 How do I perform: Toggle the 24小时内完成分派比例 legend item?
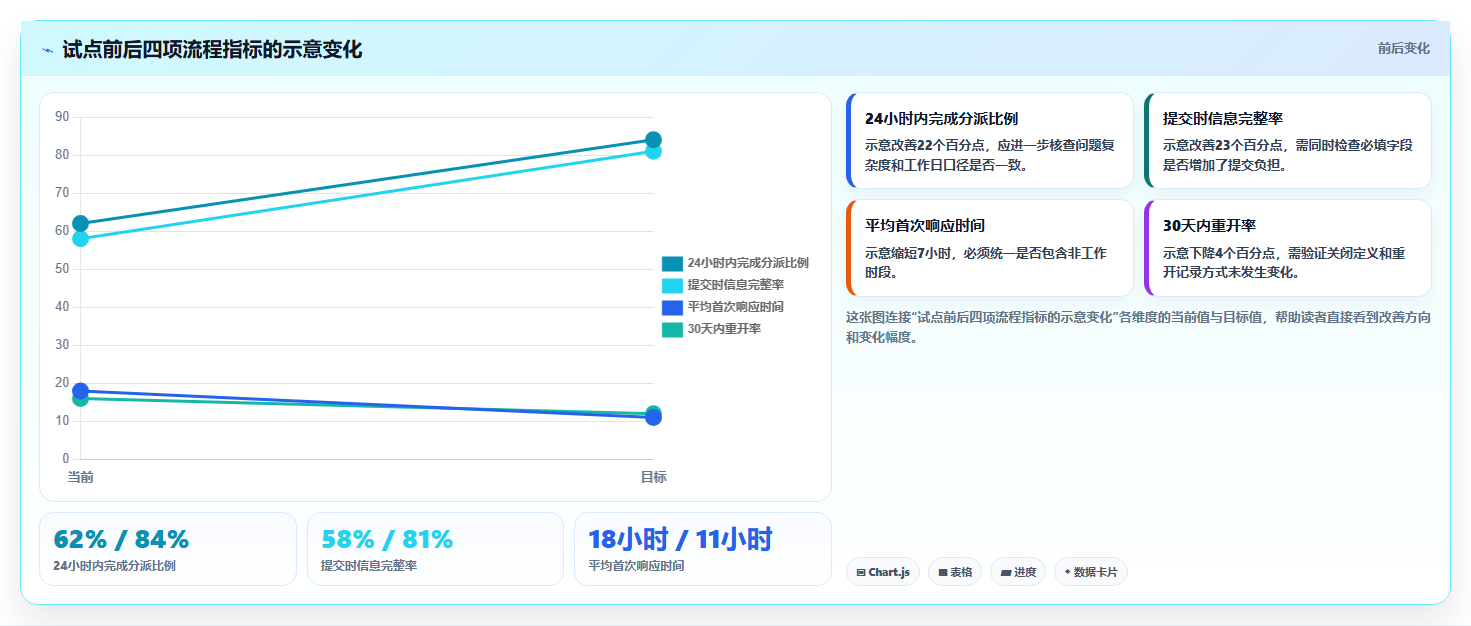(735, 263)
